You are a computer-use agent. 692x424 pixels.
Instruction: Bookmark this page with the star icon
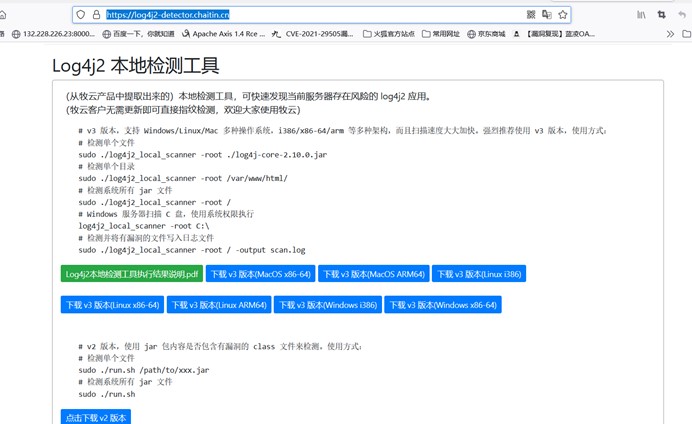pyautogui.click(x=563, y=15)
